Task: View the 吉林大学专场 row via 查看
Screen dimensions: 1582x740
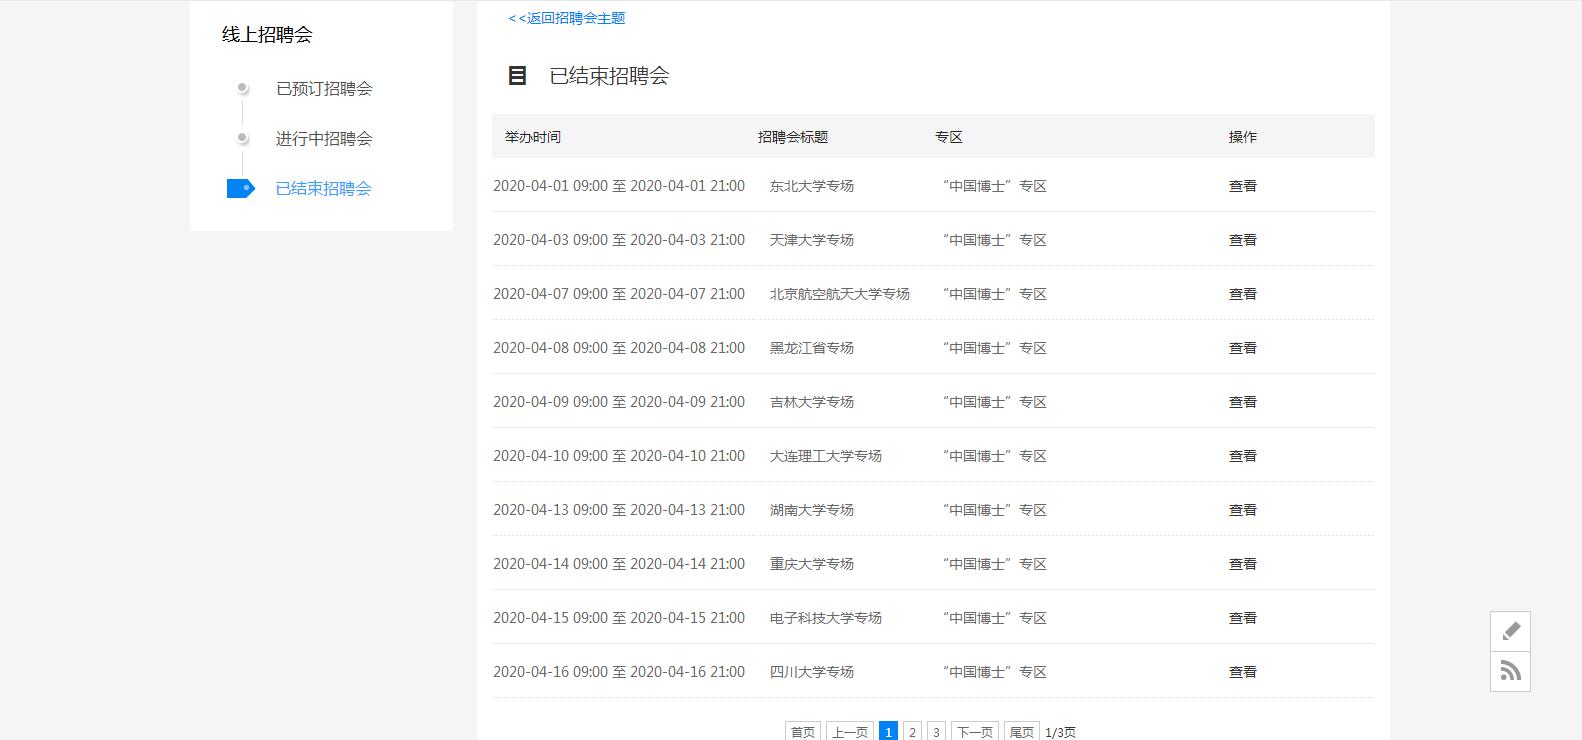Action: tap(1243, 402)
